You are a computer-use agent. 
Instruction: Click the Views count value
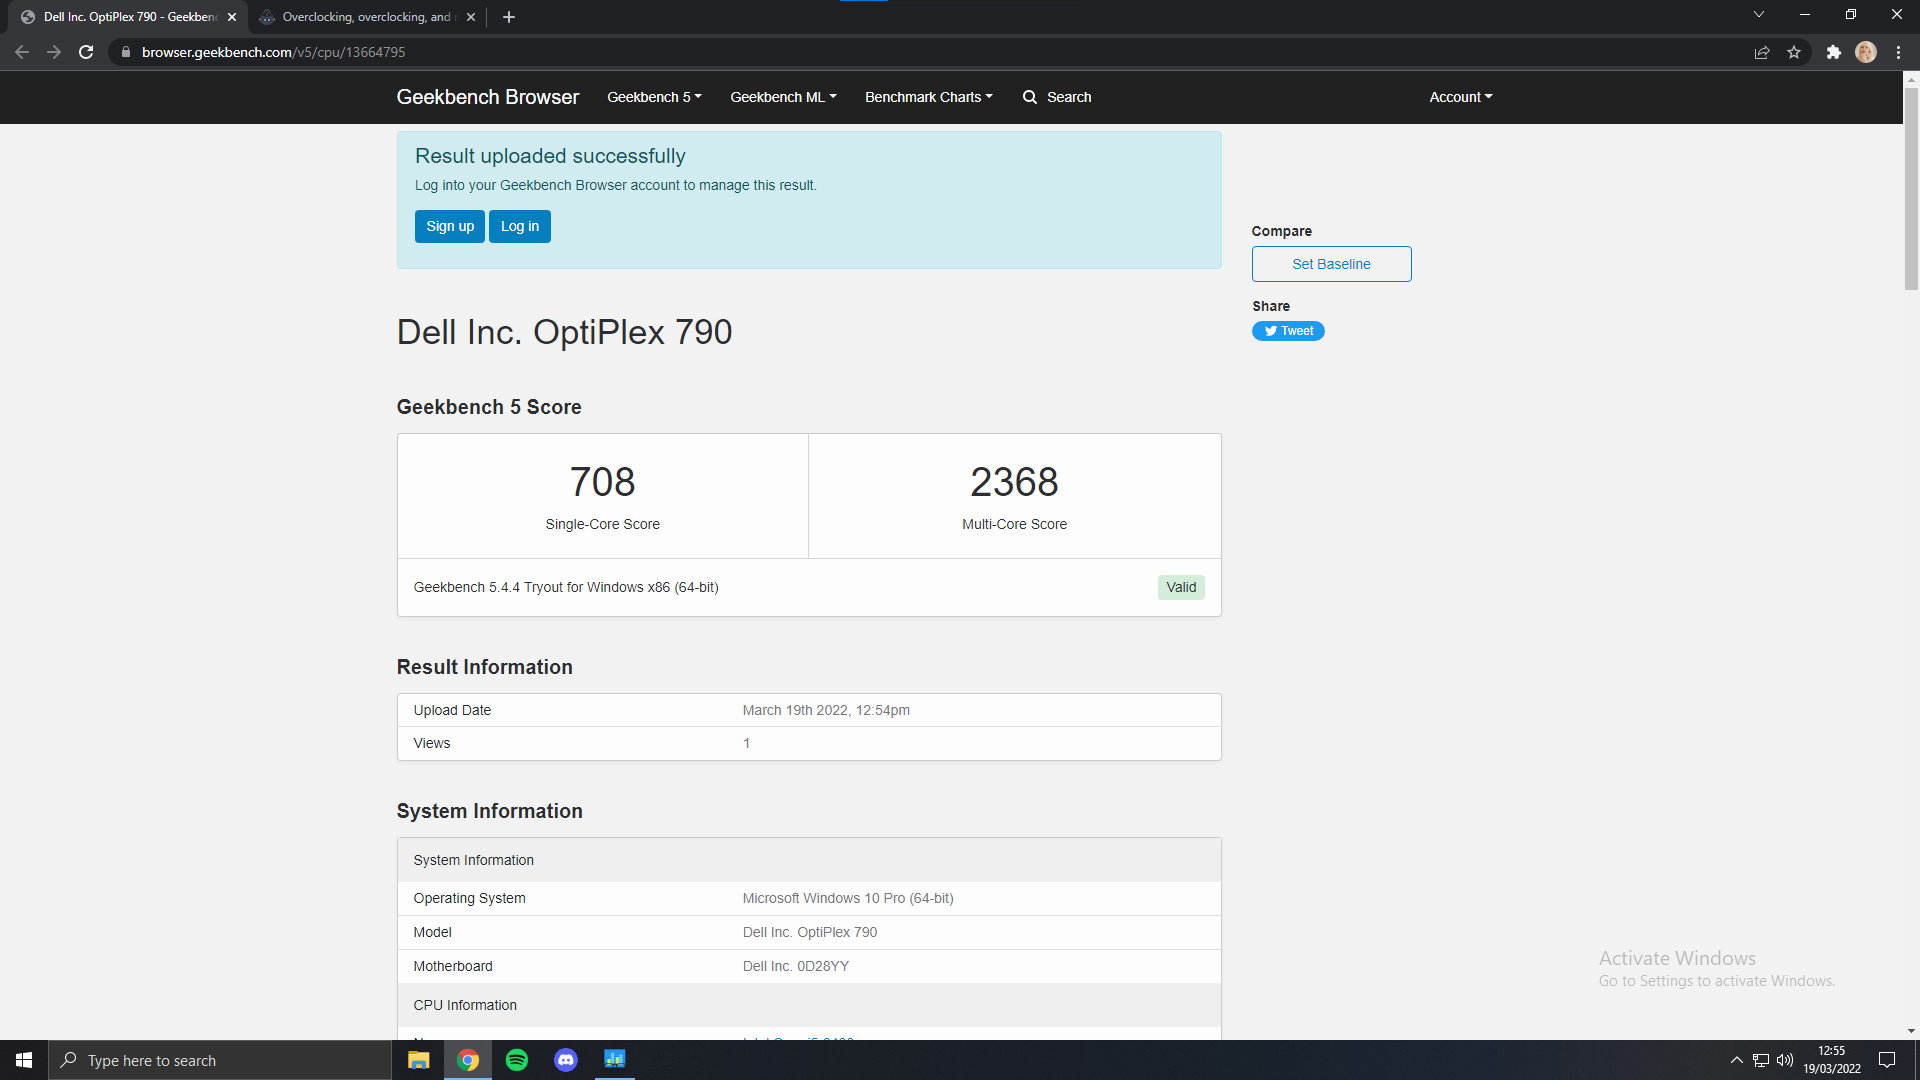tap(746, 743)
